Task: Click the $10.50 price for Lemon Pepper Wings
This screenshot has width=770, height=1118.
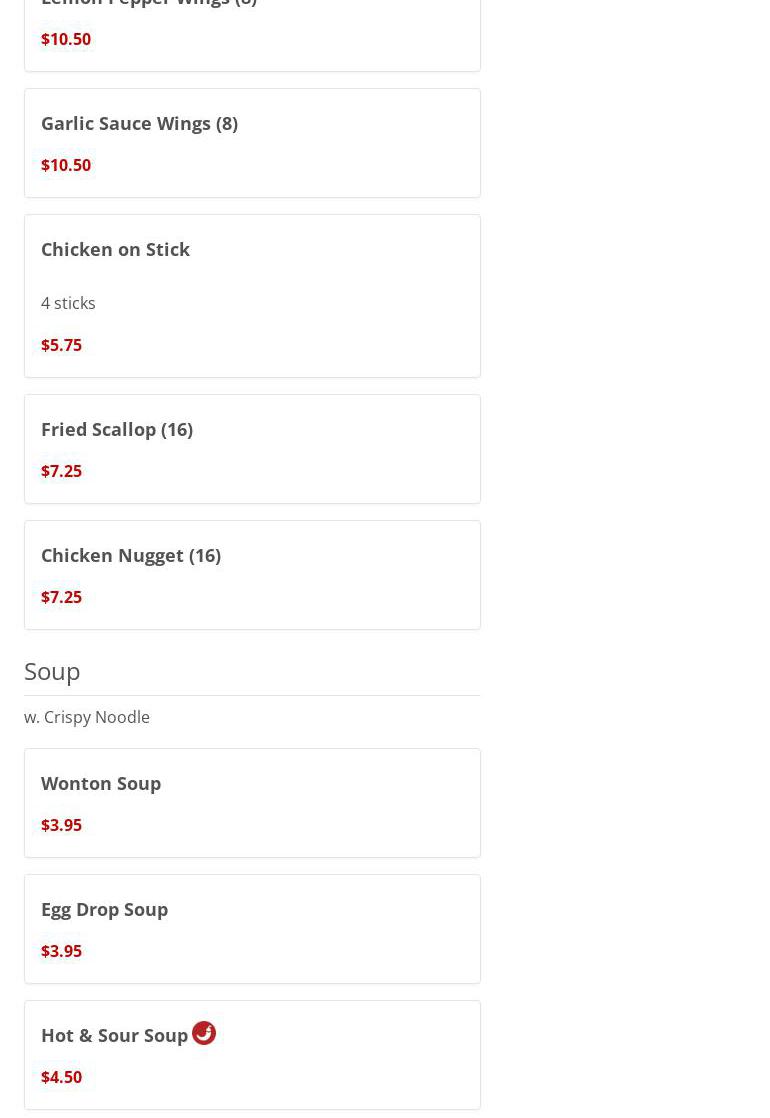Action: (66, 39)
